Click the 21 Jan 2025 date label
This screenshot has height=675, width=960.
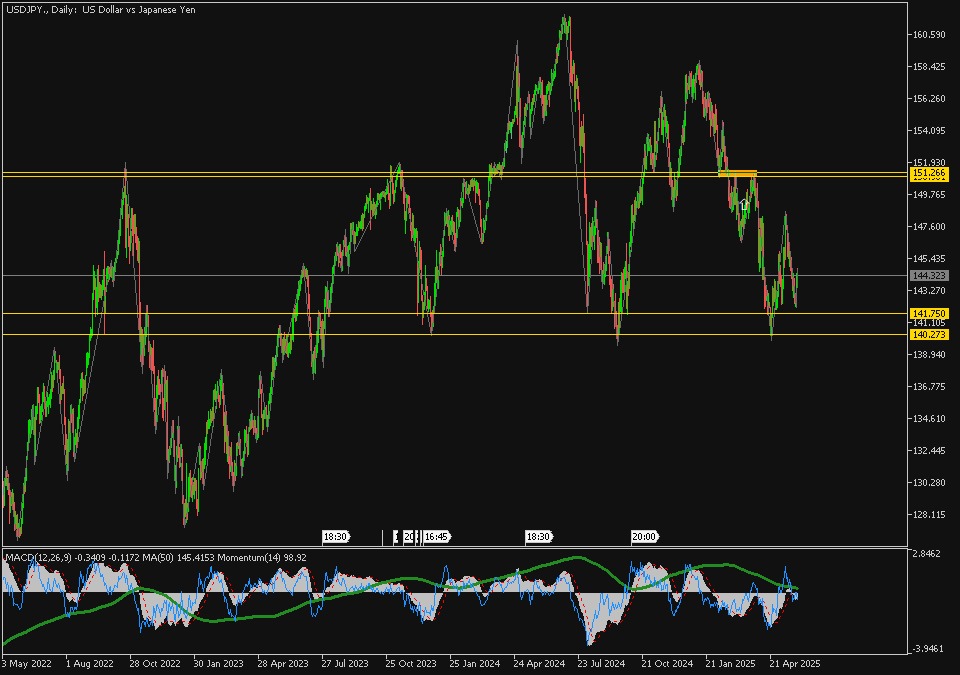[x=730, y=663]
